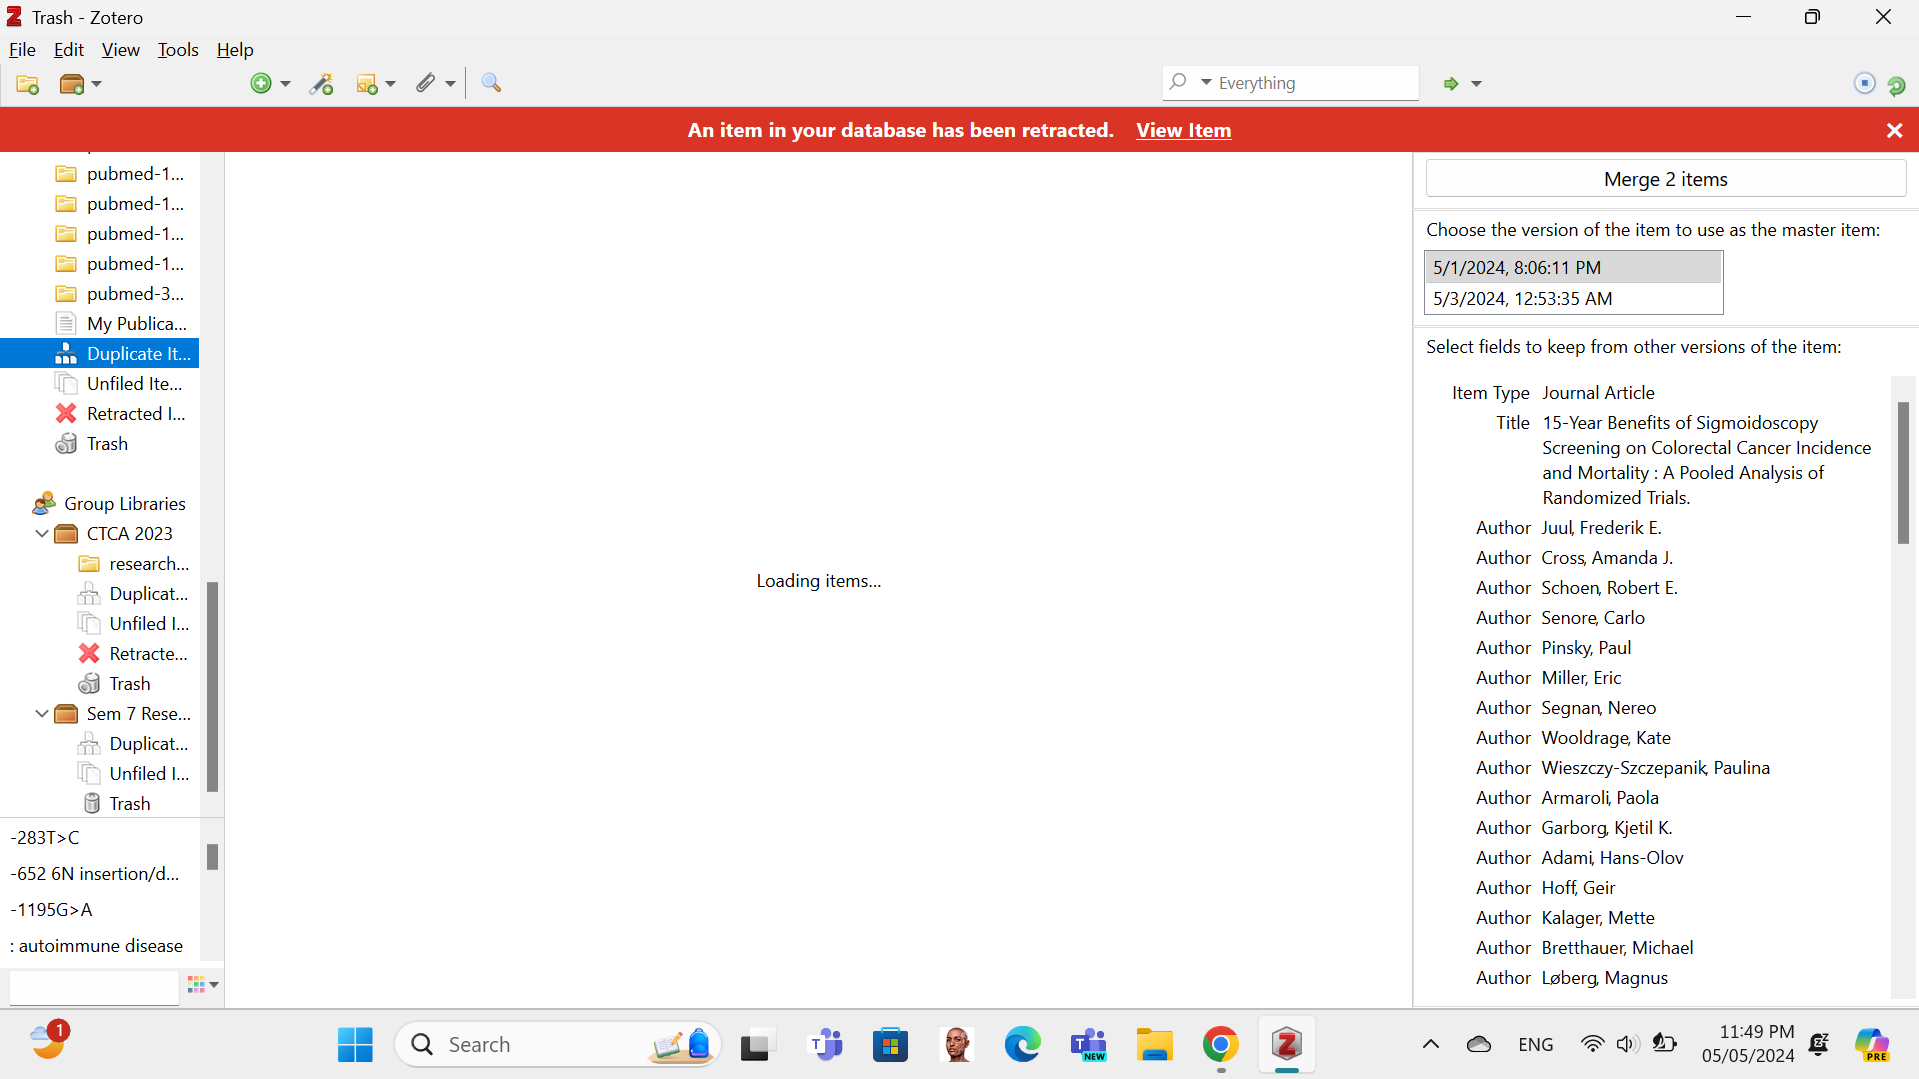Select the 5/1/2024, 8:06:11 PM version
The width and height of the screenshot is (1919, 1079).
coord(1572,267)
